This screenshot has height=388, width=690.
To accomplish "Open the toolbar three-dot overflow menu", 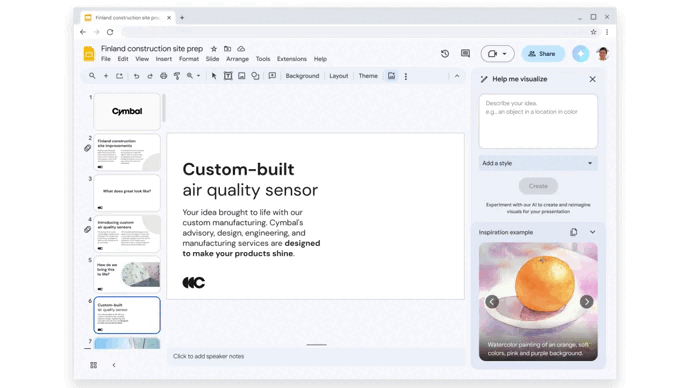I will [406, 76].
